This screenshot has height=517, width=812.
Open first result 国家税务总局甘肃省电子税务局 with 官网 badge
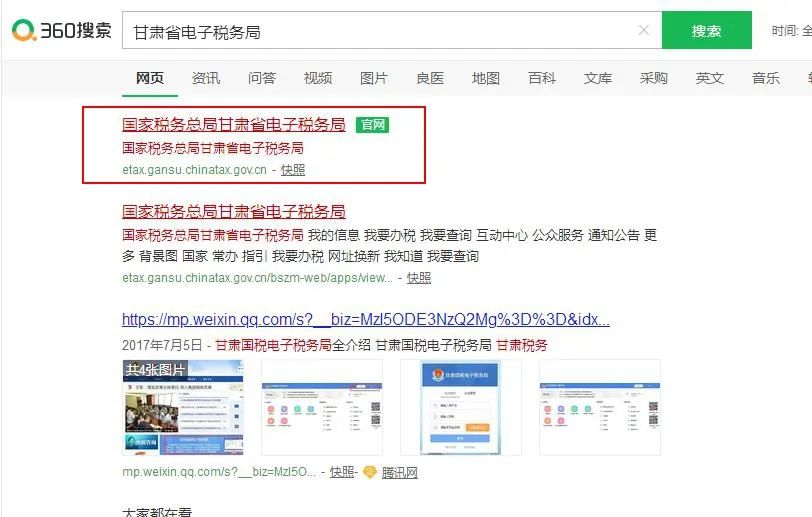click(234, 124)
